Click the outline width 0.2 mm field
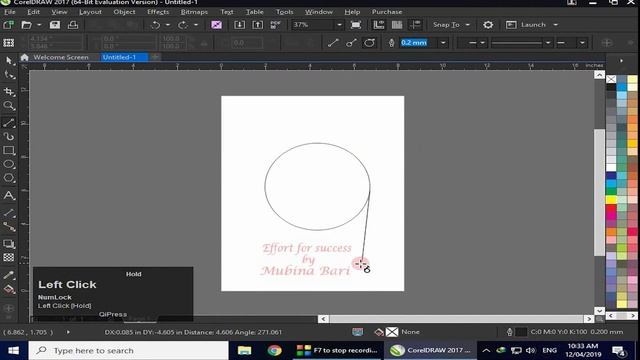 [419, 42]
